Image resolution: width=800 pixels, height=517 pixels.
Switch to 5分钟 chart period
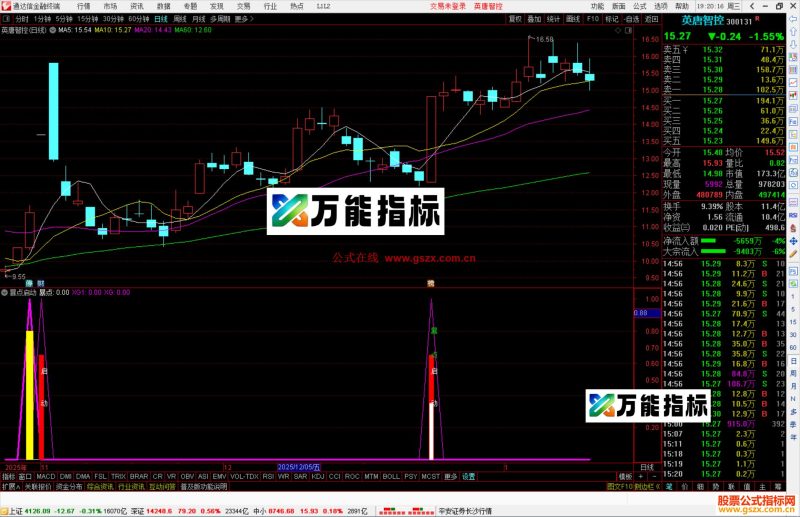point(64,19)
